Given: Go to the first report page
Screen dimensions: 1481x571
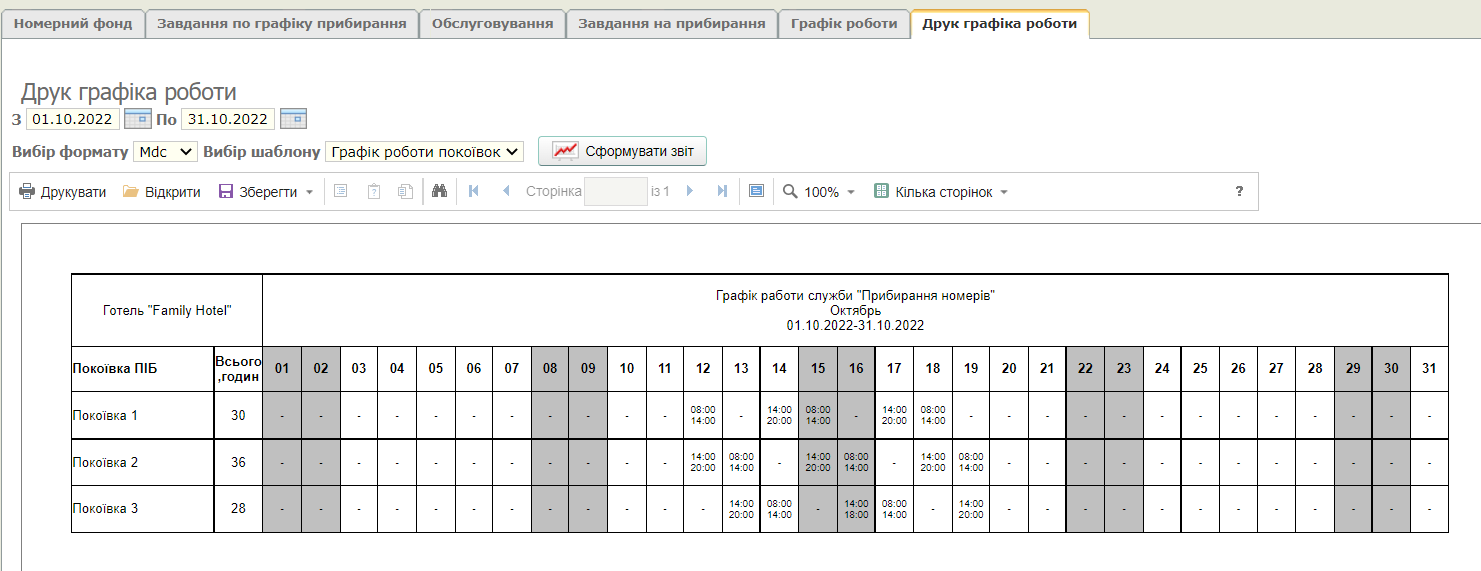Looking at the screenshot, I should [473, 192].
